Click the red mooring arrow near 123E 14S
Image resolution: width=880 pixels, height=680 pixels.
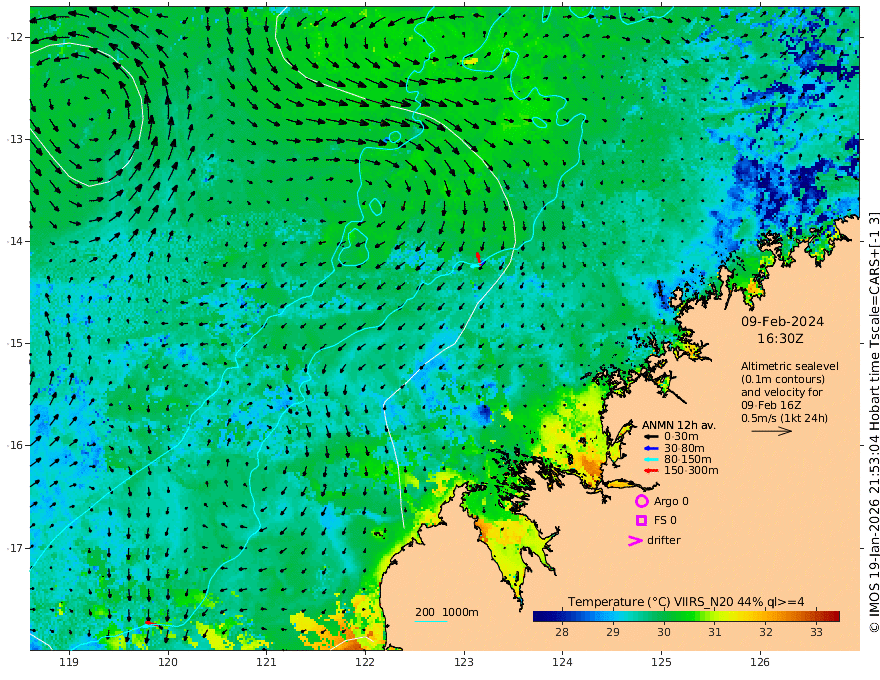click(x=478, y=258)
